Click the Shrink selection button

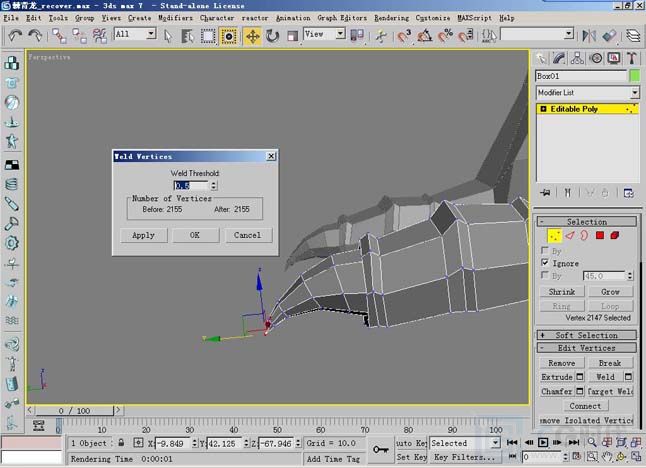pos(562,292)
